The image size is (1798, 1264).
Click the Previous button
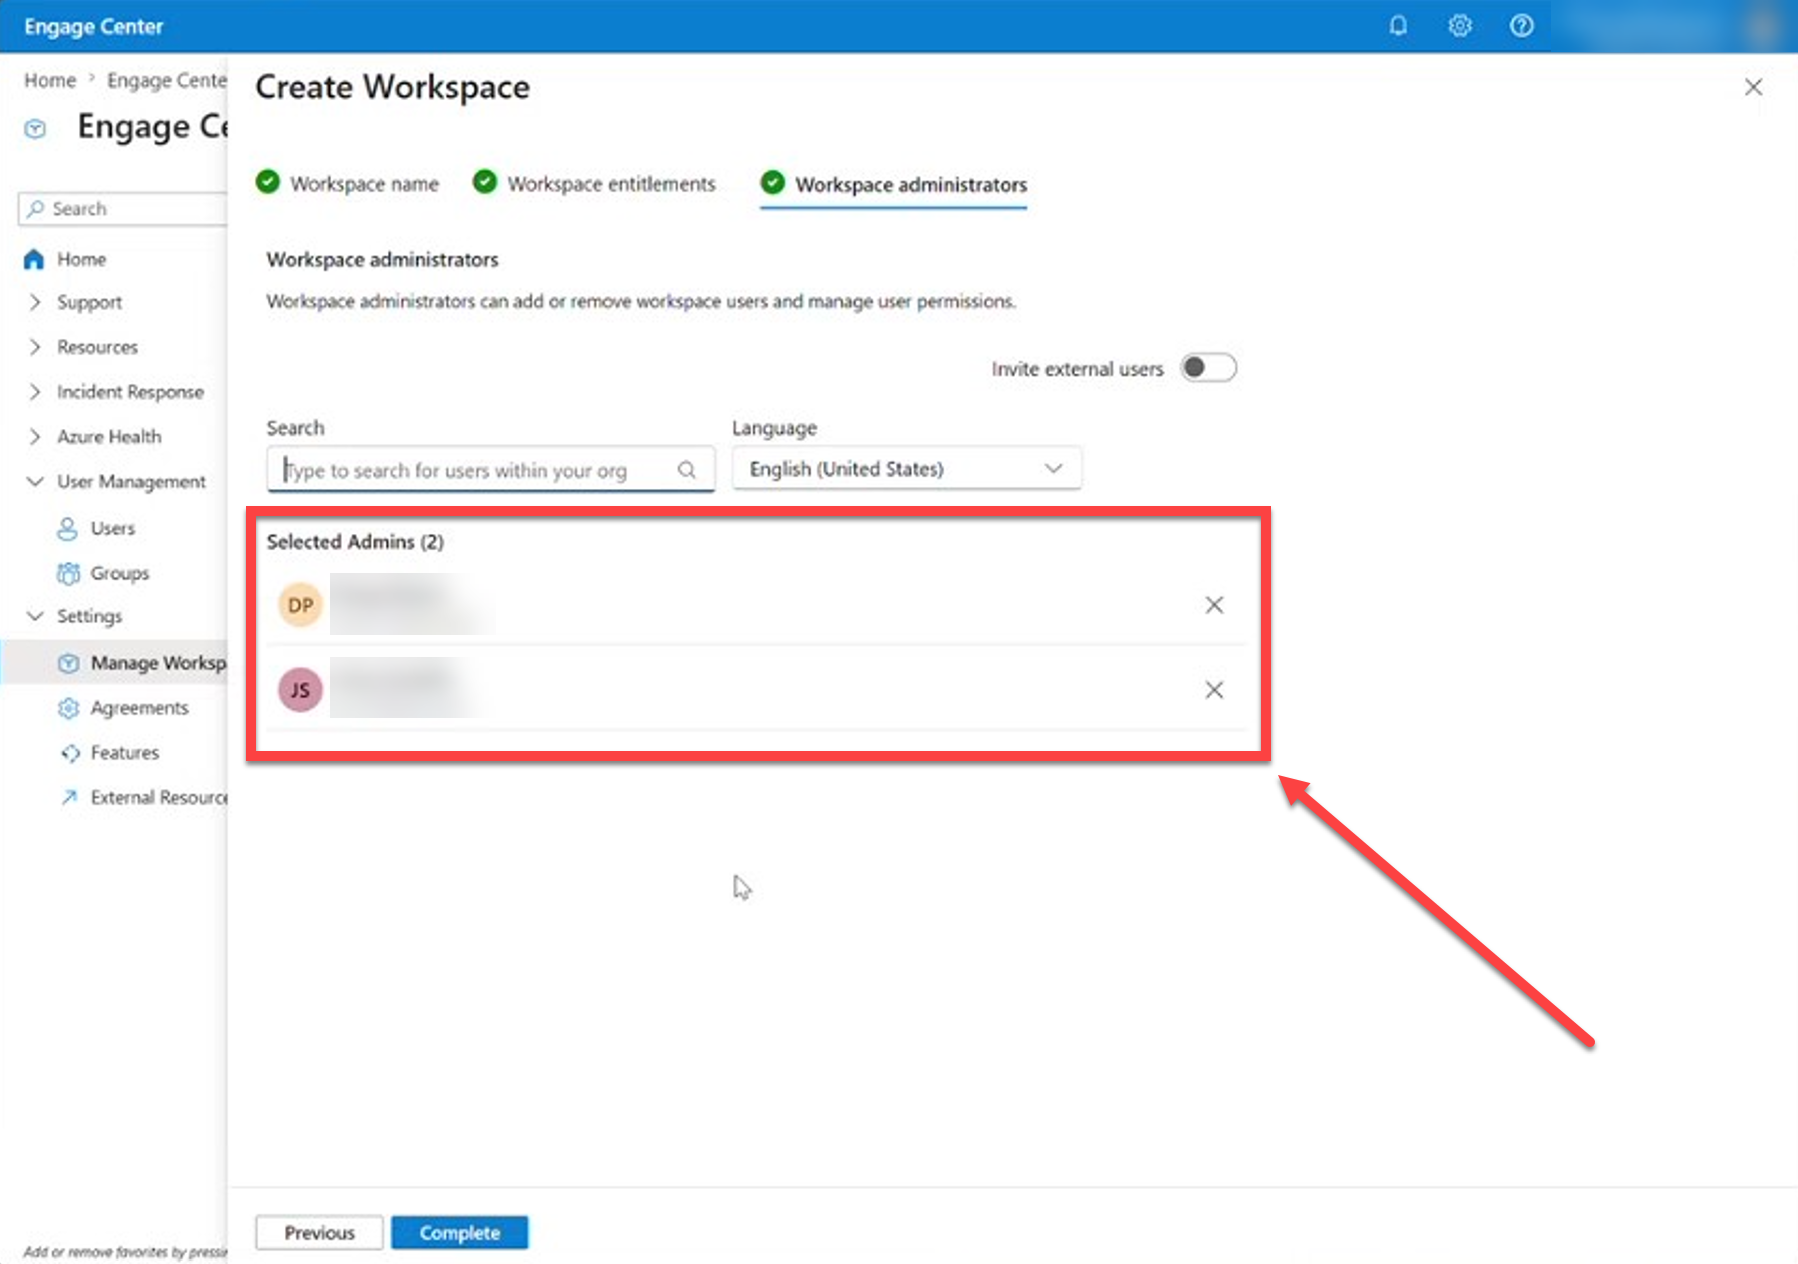[319, 1233]
